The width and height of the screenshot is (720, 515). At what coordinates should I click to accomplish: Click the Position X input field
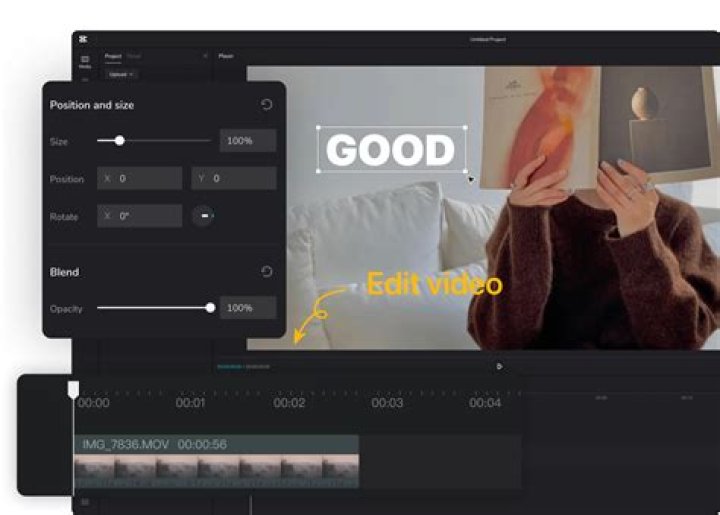pyautogui.click(x=140, y=179)
